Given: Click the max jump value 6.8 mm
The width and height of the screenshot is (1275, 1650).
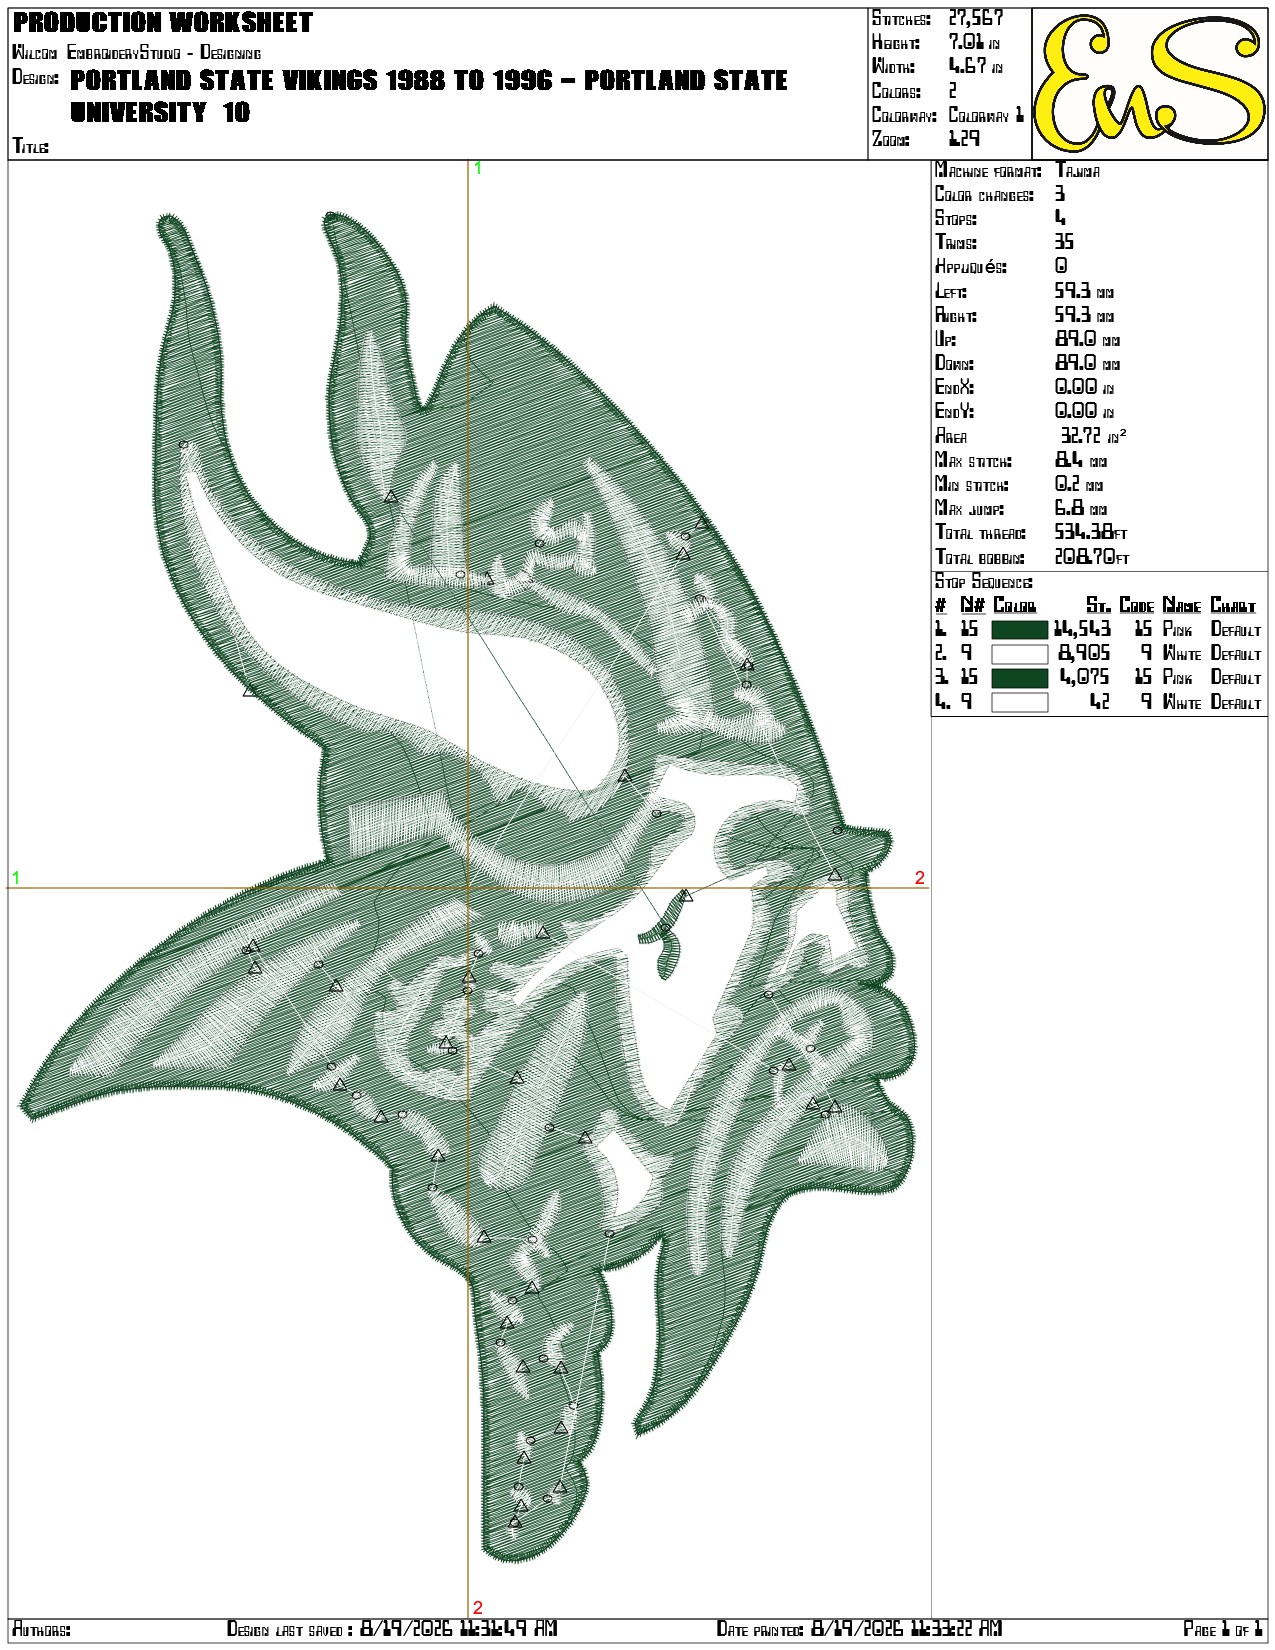Looking at the screenshot, I should pyautogui.click(x=1081, y=508).
